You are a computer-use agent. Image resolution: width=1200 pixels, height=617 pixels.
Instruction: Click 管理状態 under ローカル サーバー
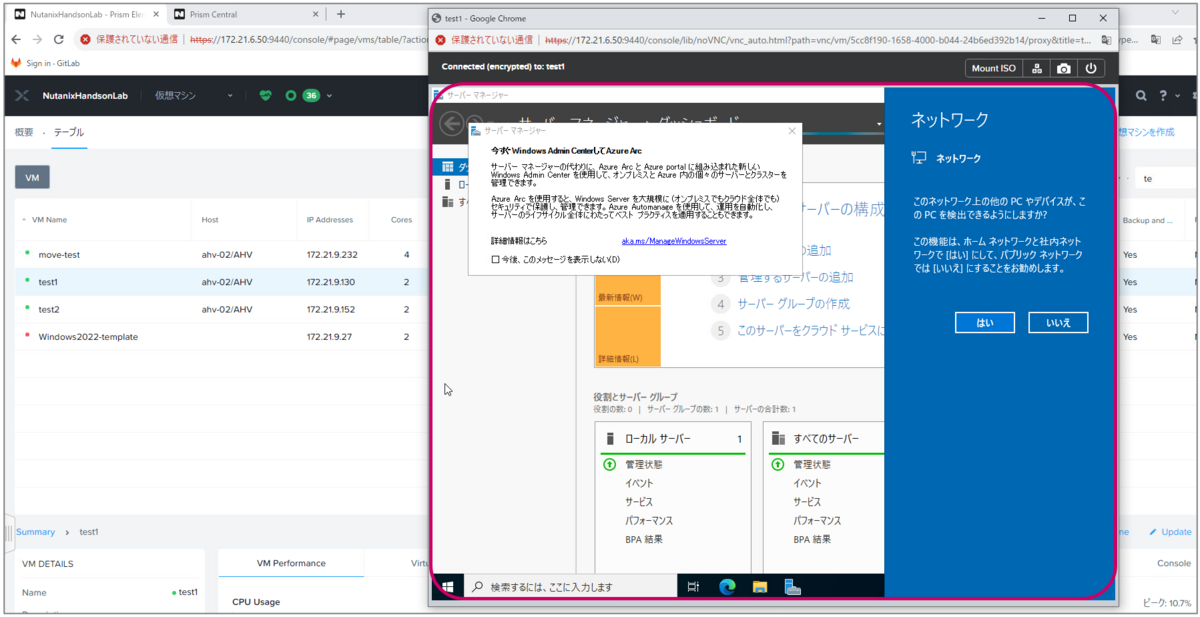click(x=643, y=464)
